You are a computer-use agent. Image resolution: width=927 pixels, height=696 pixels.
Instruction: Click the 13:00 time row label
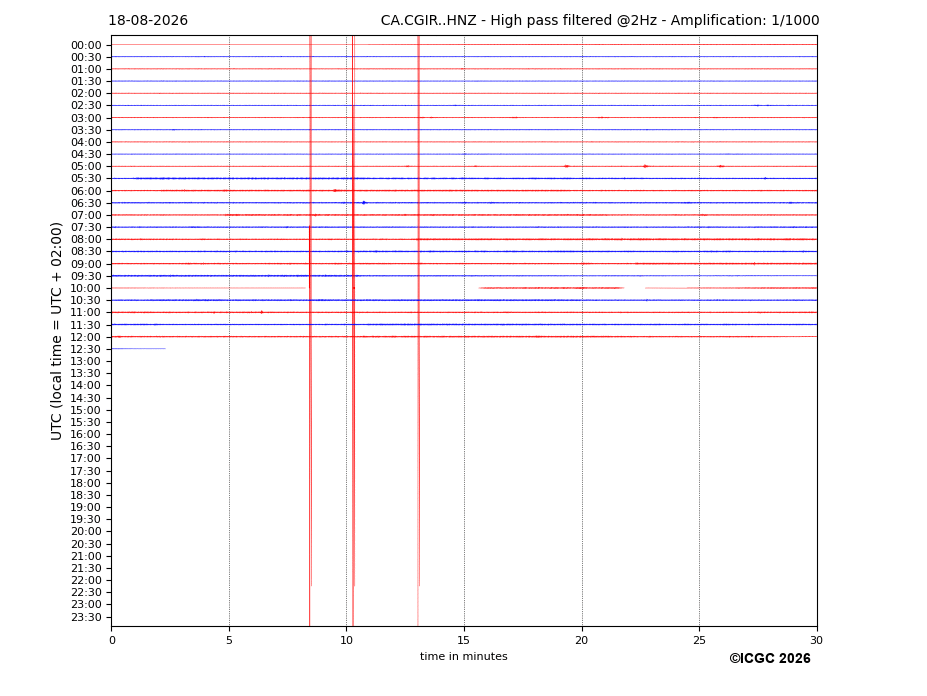click(86, 361)
